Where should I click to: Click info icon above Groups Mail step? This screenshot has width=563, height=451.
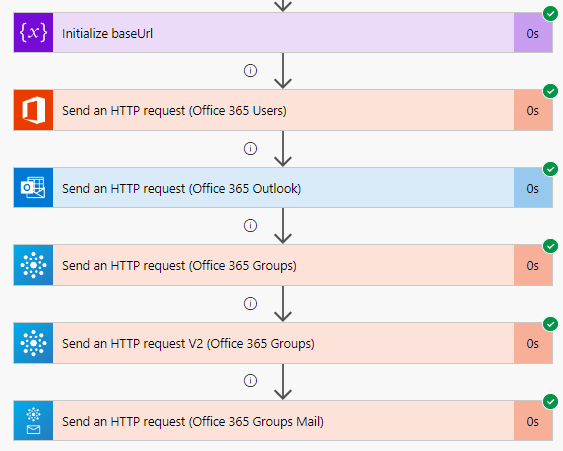250,381
